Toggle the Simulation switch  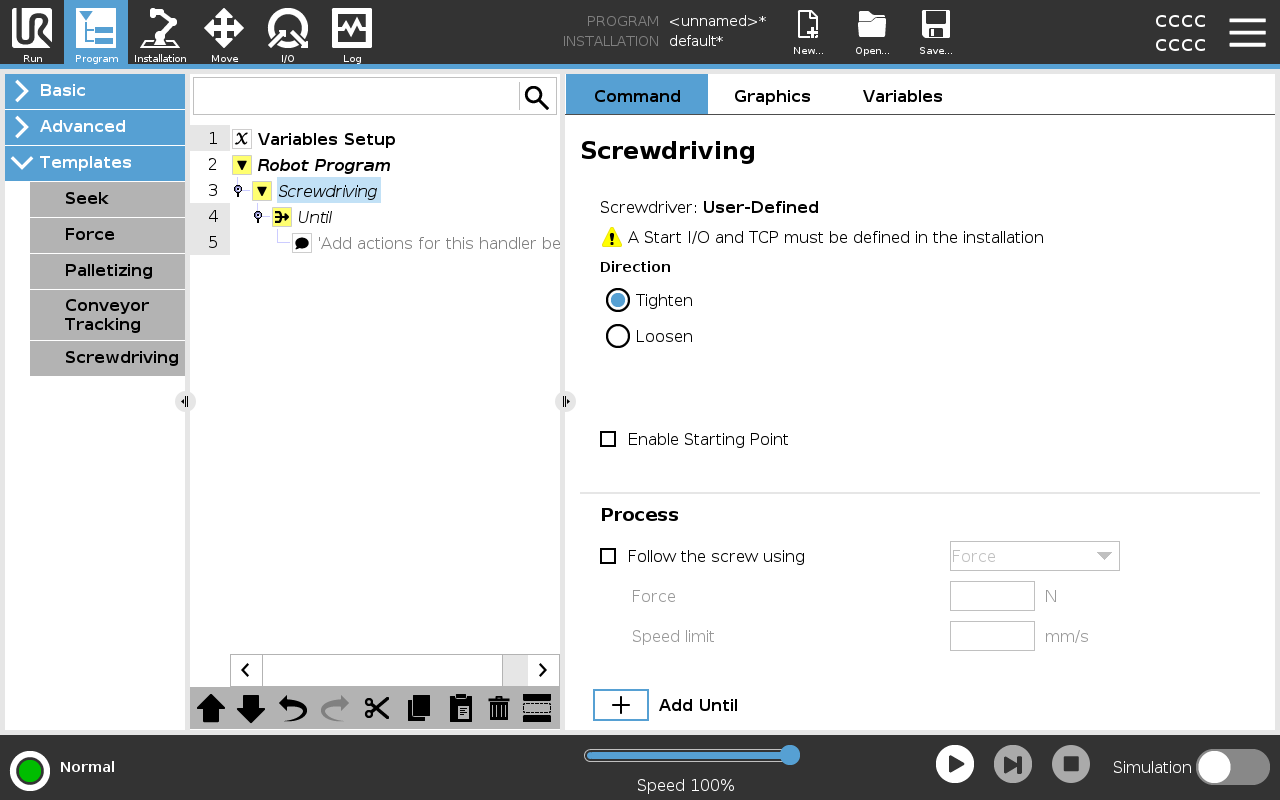pyautogui.click(x=1232, y=767)
